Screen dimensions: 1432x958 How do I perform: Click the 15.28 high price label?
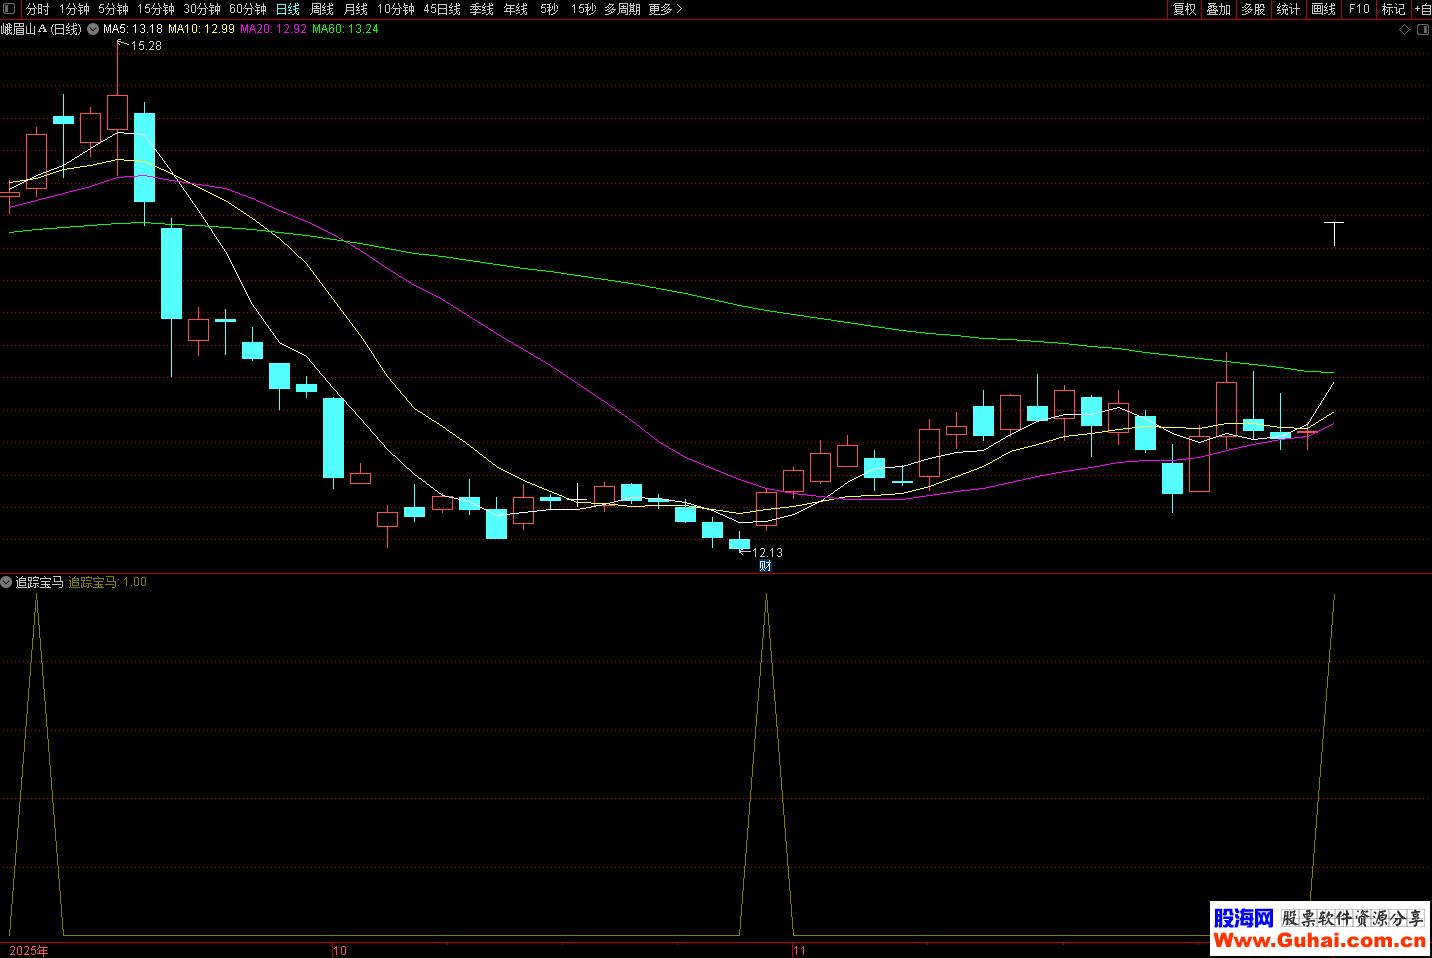coord(146,46)
